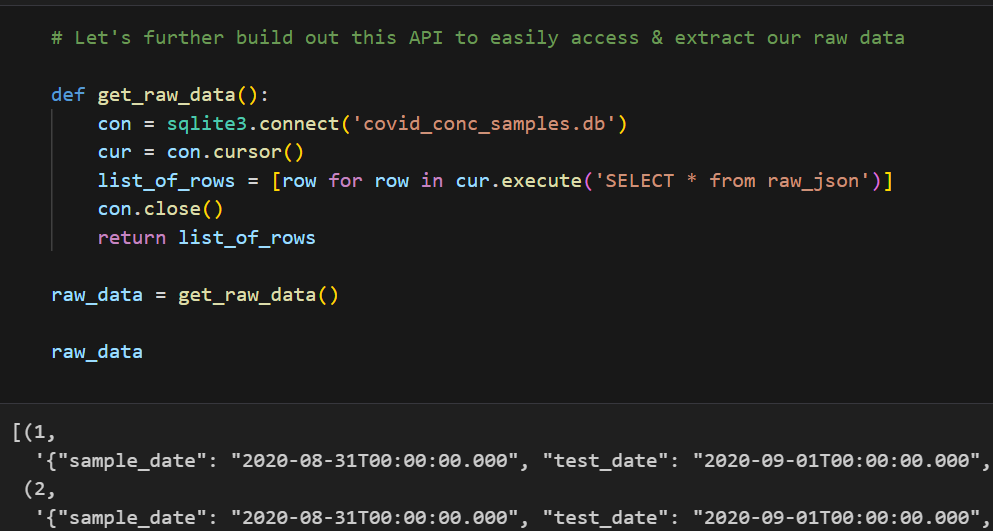Click tuple index 2 in the output
Viewport: 993px width, 531px height.
click(x=39, y=490)
